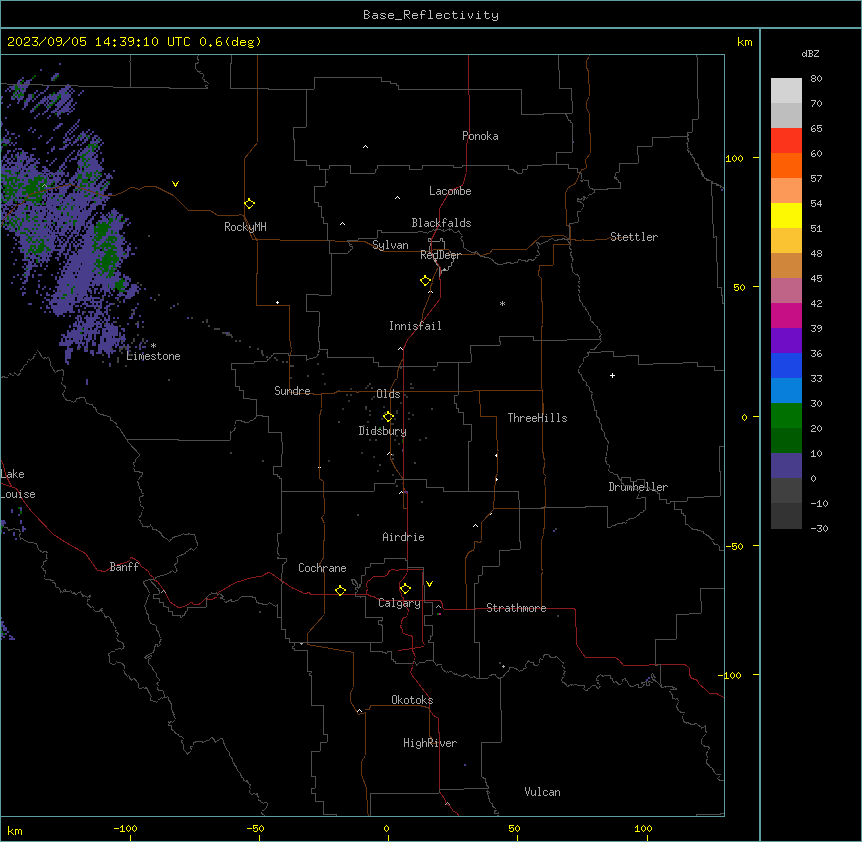Viewport: 862px width, 842px height.
Task: Click the Sylvan label
Action: tap(390, 245)
